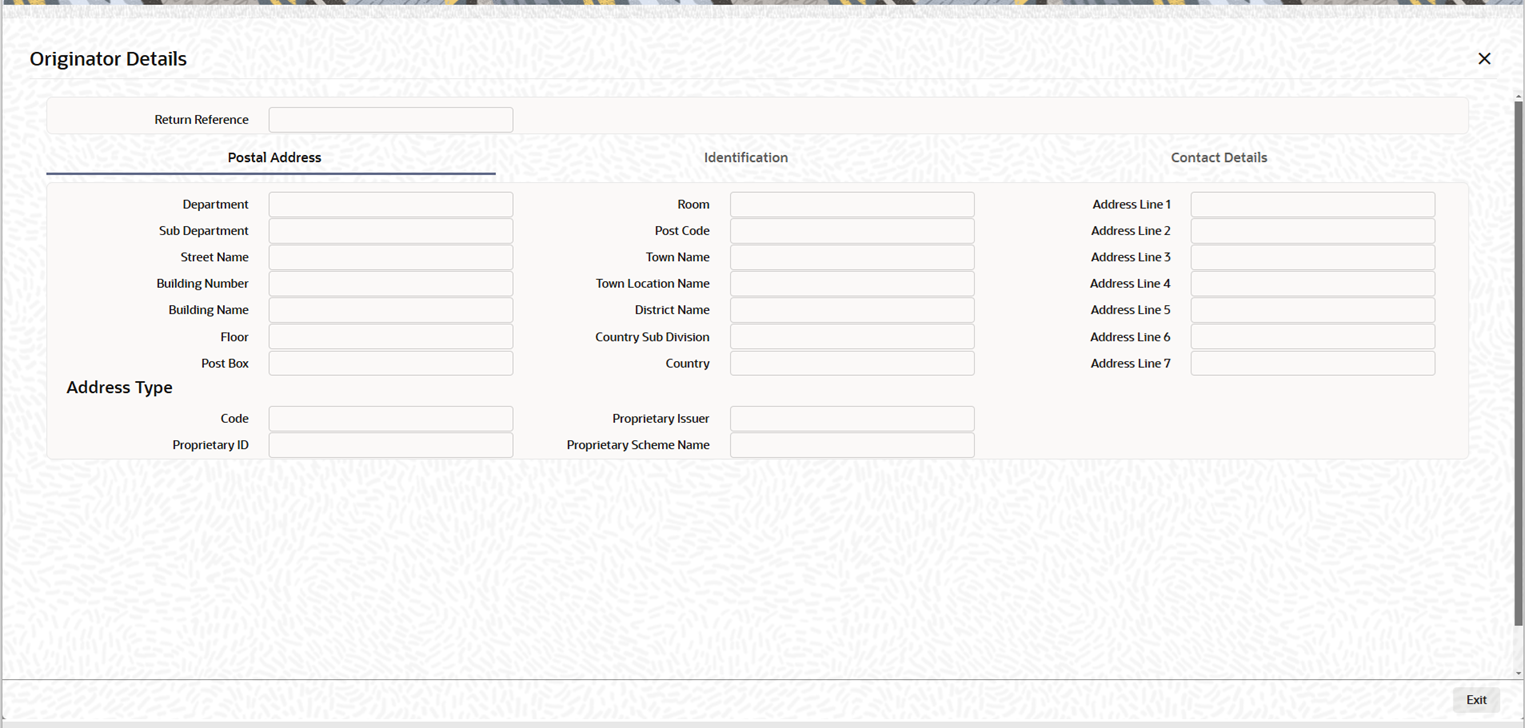
Task: Focus the Post Code field
Action: [852, 231]
